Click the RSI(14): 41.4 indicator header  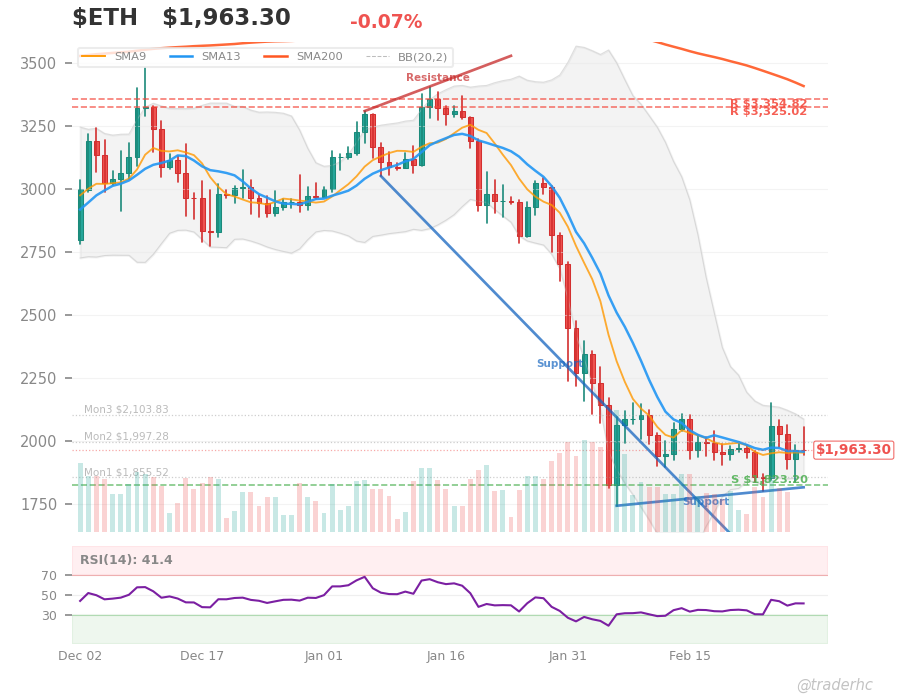click(x=128, y=560)
